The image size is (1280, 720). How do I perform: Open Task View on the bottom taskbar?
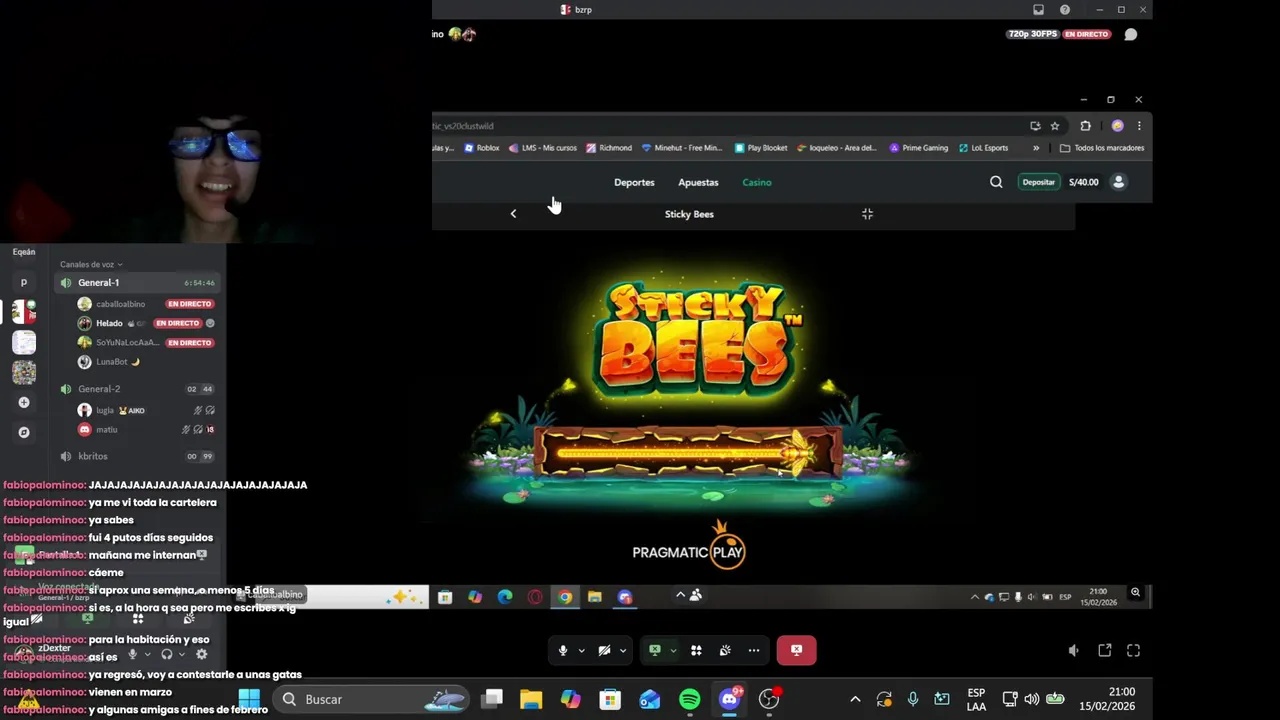[x=492, y=699]
